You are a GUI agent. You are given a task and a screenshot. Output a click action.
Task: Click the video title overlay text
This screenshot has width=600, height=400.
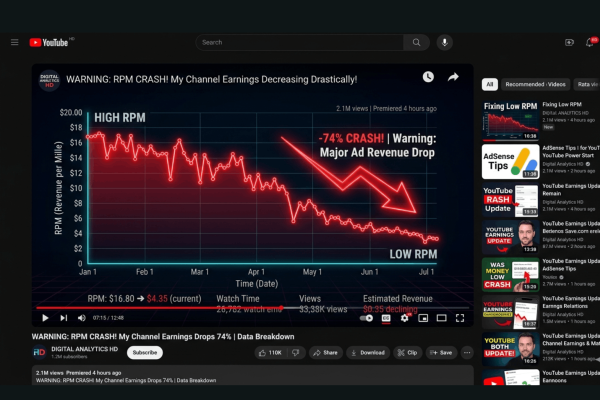pyautogui.click(x=211, y=80)
